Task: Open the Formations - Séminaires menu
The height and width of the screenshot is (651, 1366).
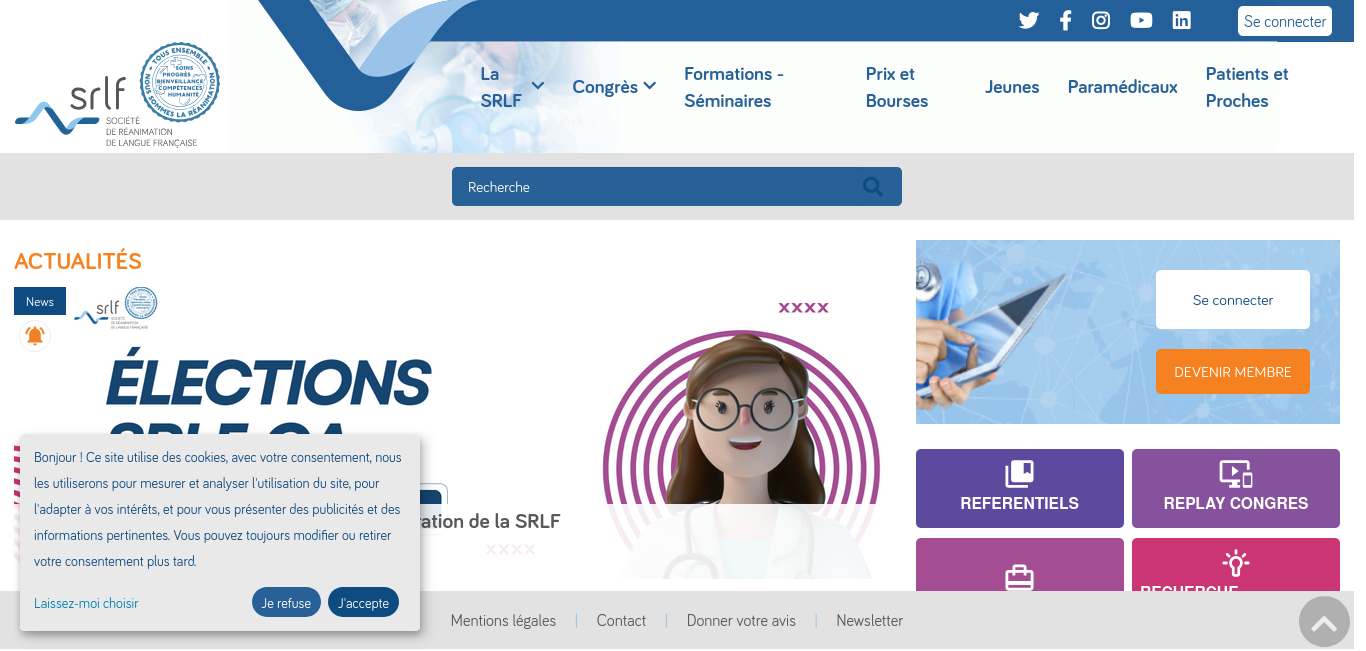Action: tap(734, 87)
